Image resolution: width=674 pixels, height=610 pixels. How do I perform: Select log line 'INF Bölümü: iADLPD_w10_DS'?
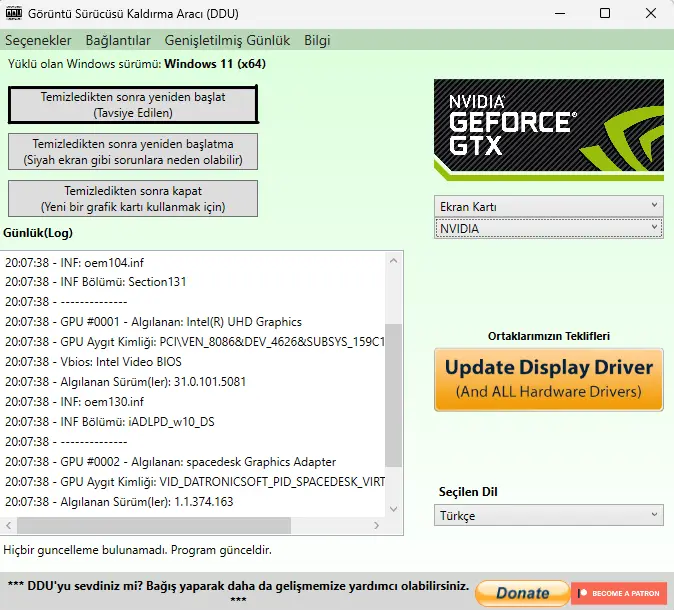point(110,422)
